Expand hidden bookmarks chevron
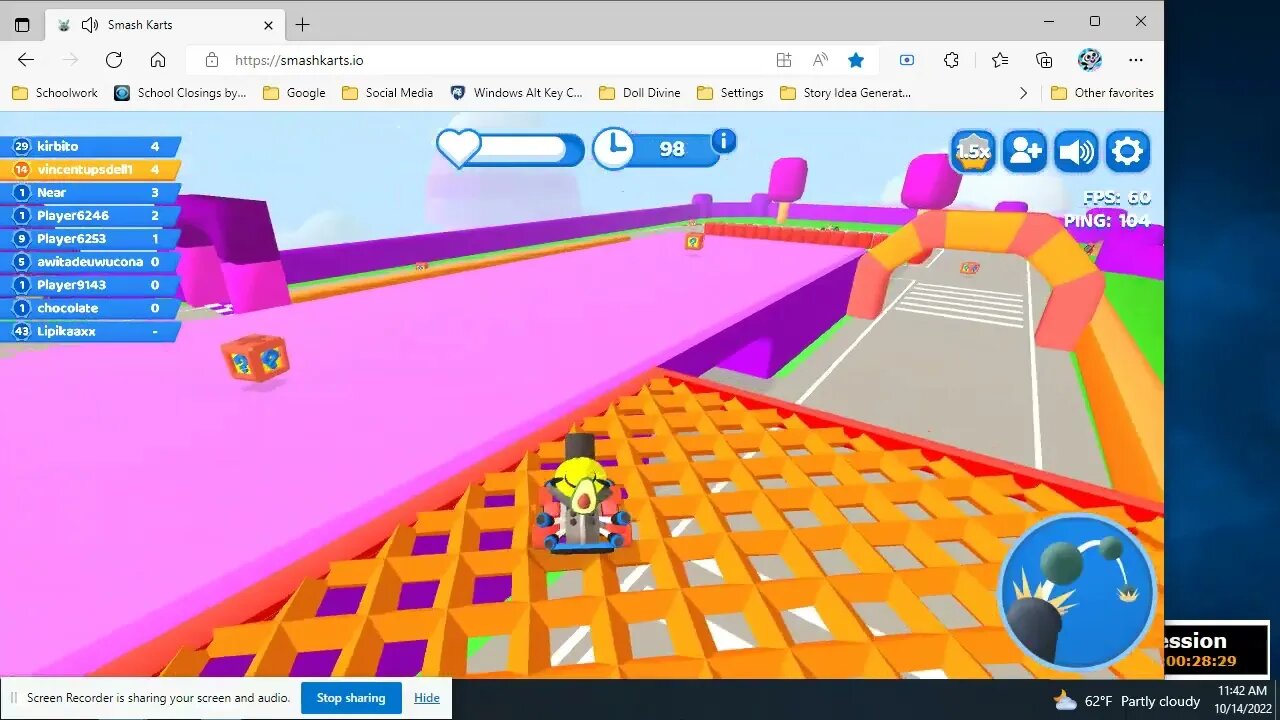Image resolution: width=1280 pixels, height=720 pixels. (1023, 93)
